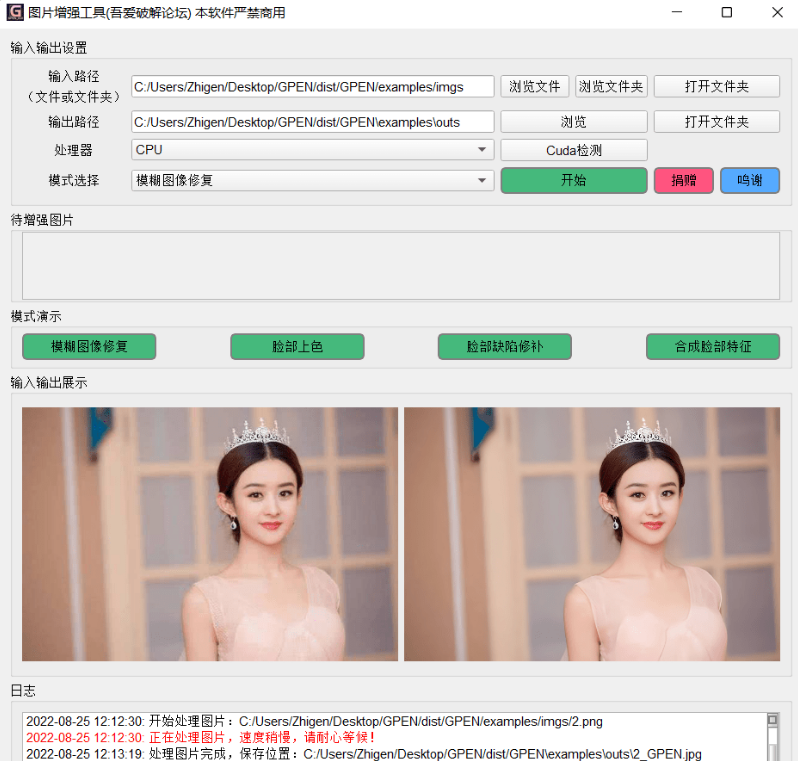Show the 合成脸部特征 mode demo
798x761 pixels.
[713, 347]
